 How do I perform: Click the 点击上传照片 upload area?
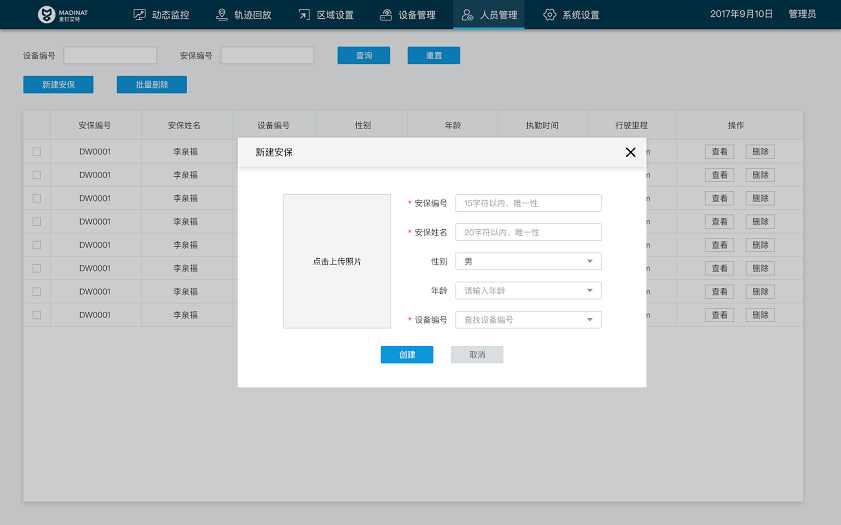coord(337,261)
